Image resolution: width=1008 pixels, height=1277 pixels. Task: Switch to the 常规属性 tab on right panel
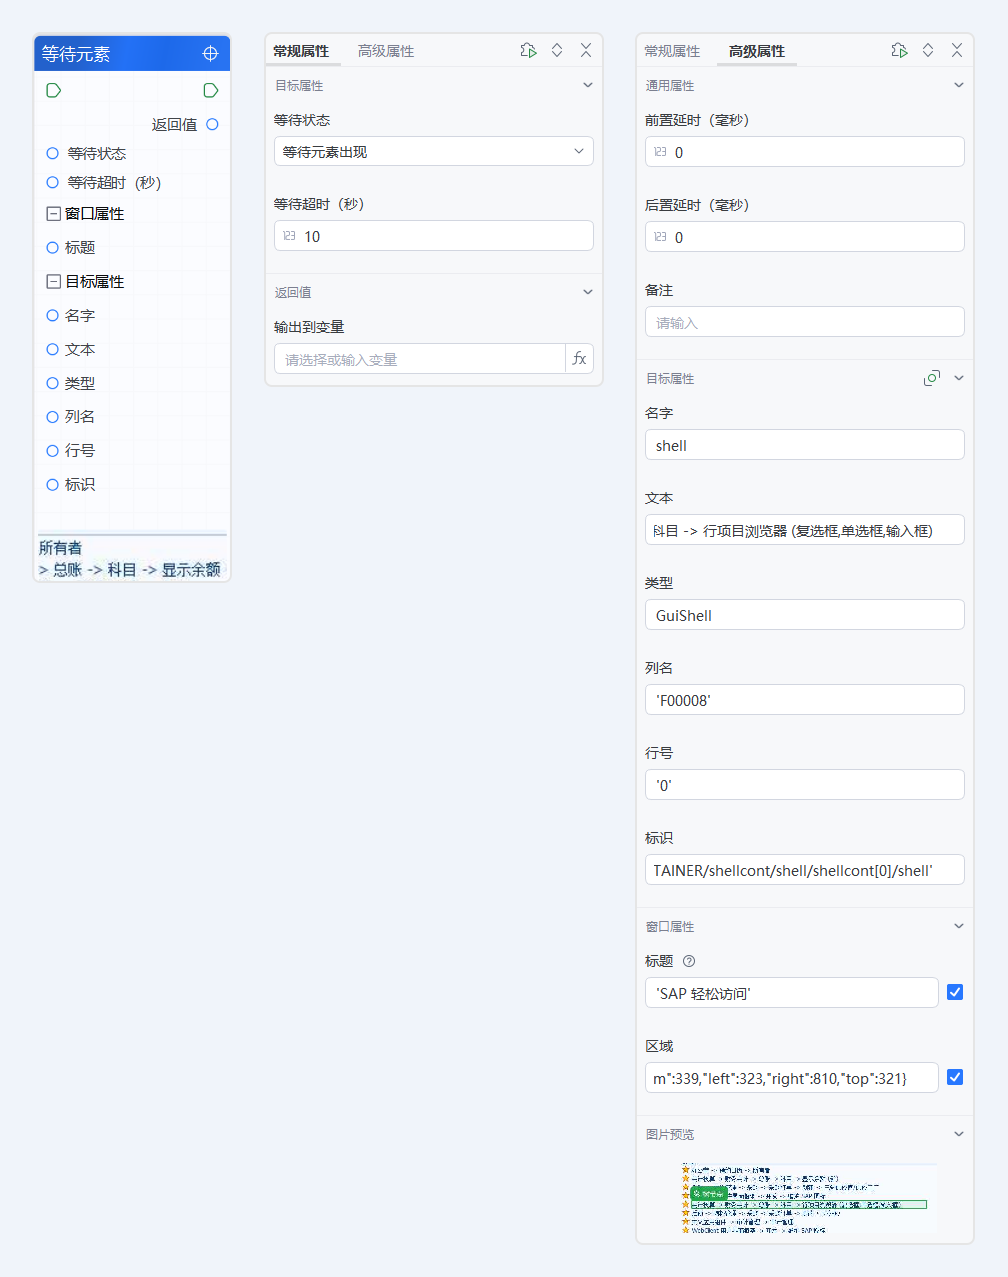coord(671,50)
